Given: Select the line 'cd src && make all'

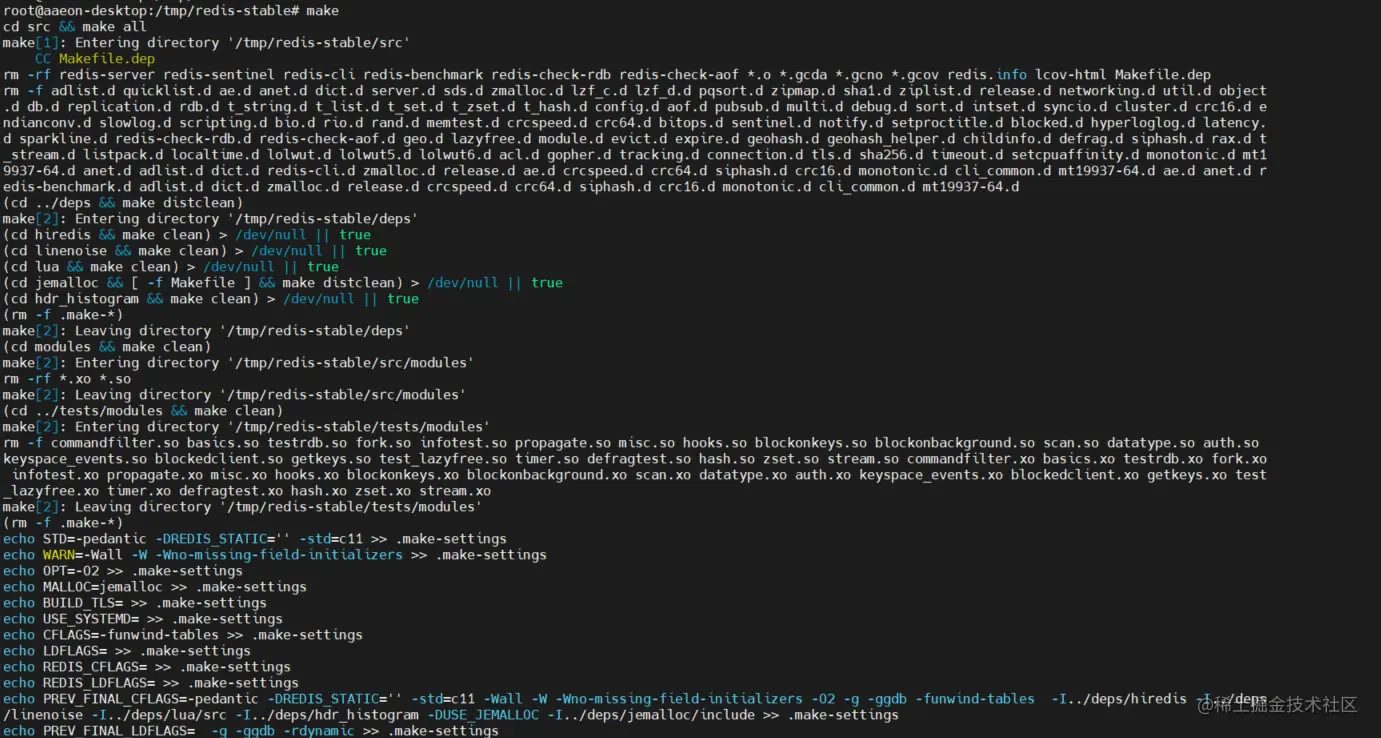Looking at the screenshot, I should tap(74, 27).
